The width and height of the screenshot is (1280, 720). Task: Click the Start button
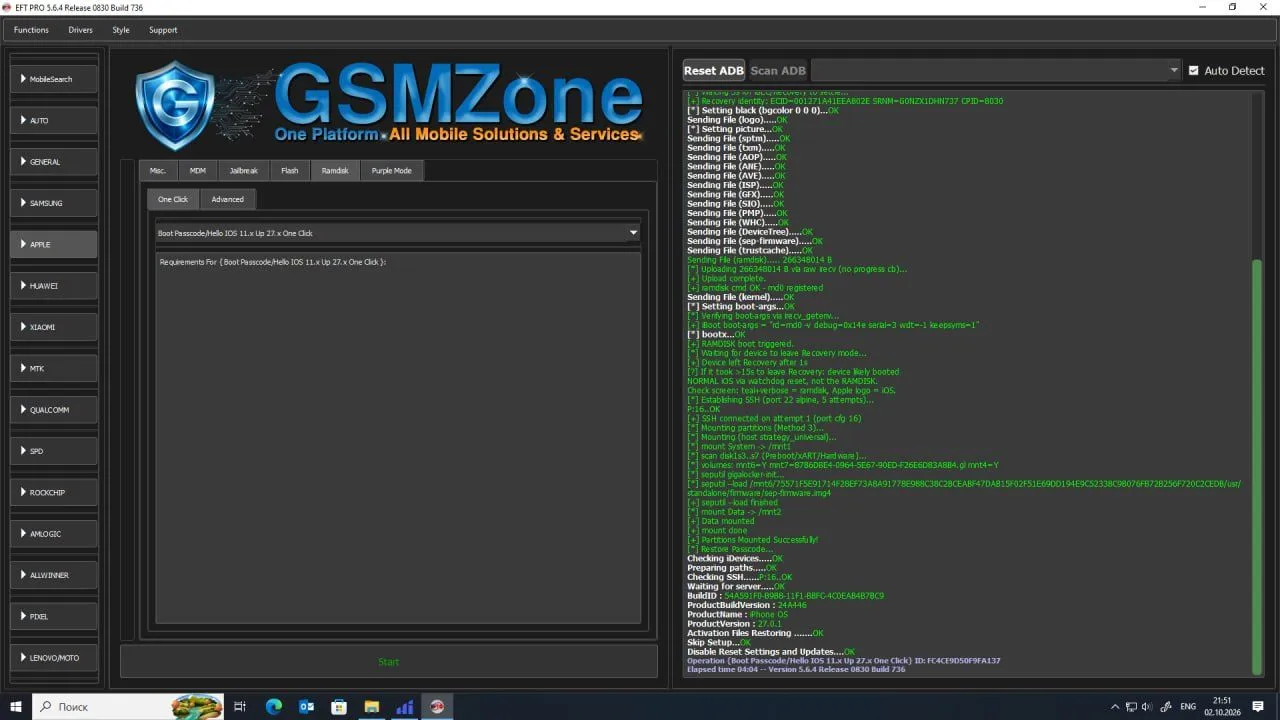[x=389, y=662]
